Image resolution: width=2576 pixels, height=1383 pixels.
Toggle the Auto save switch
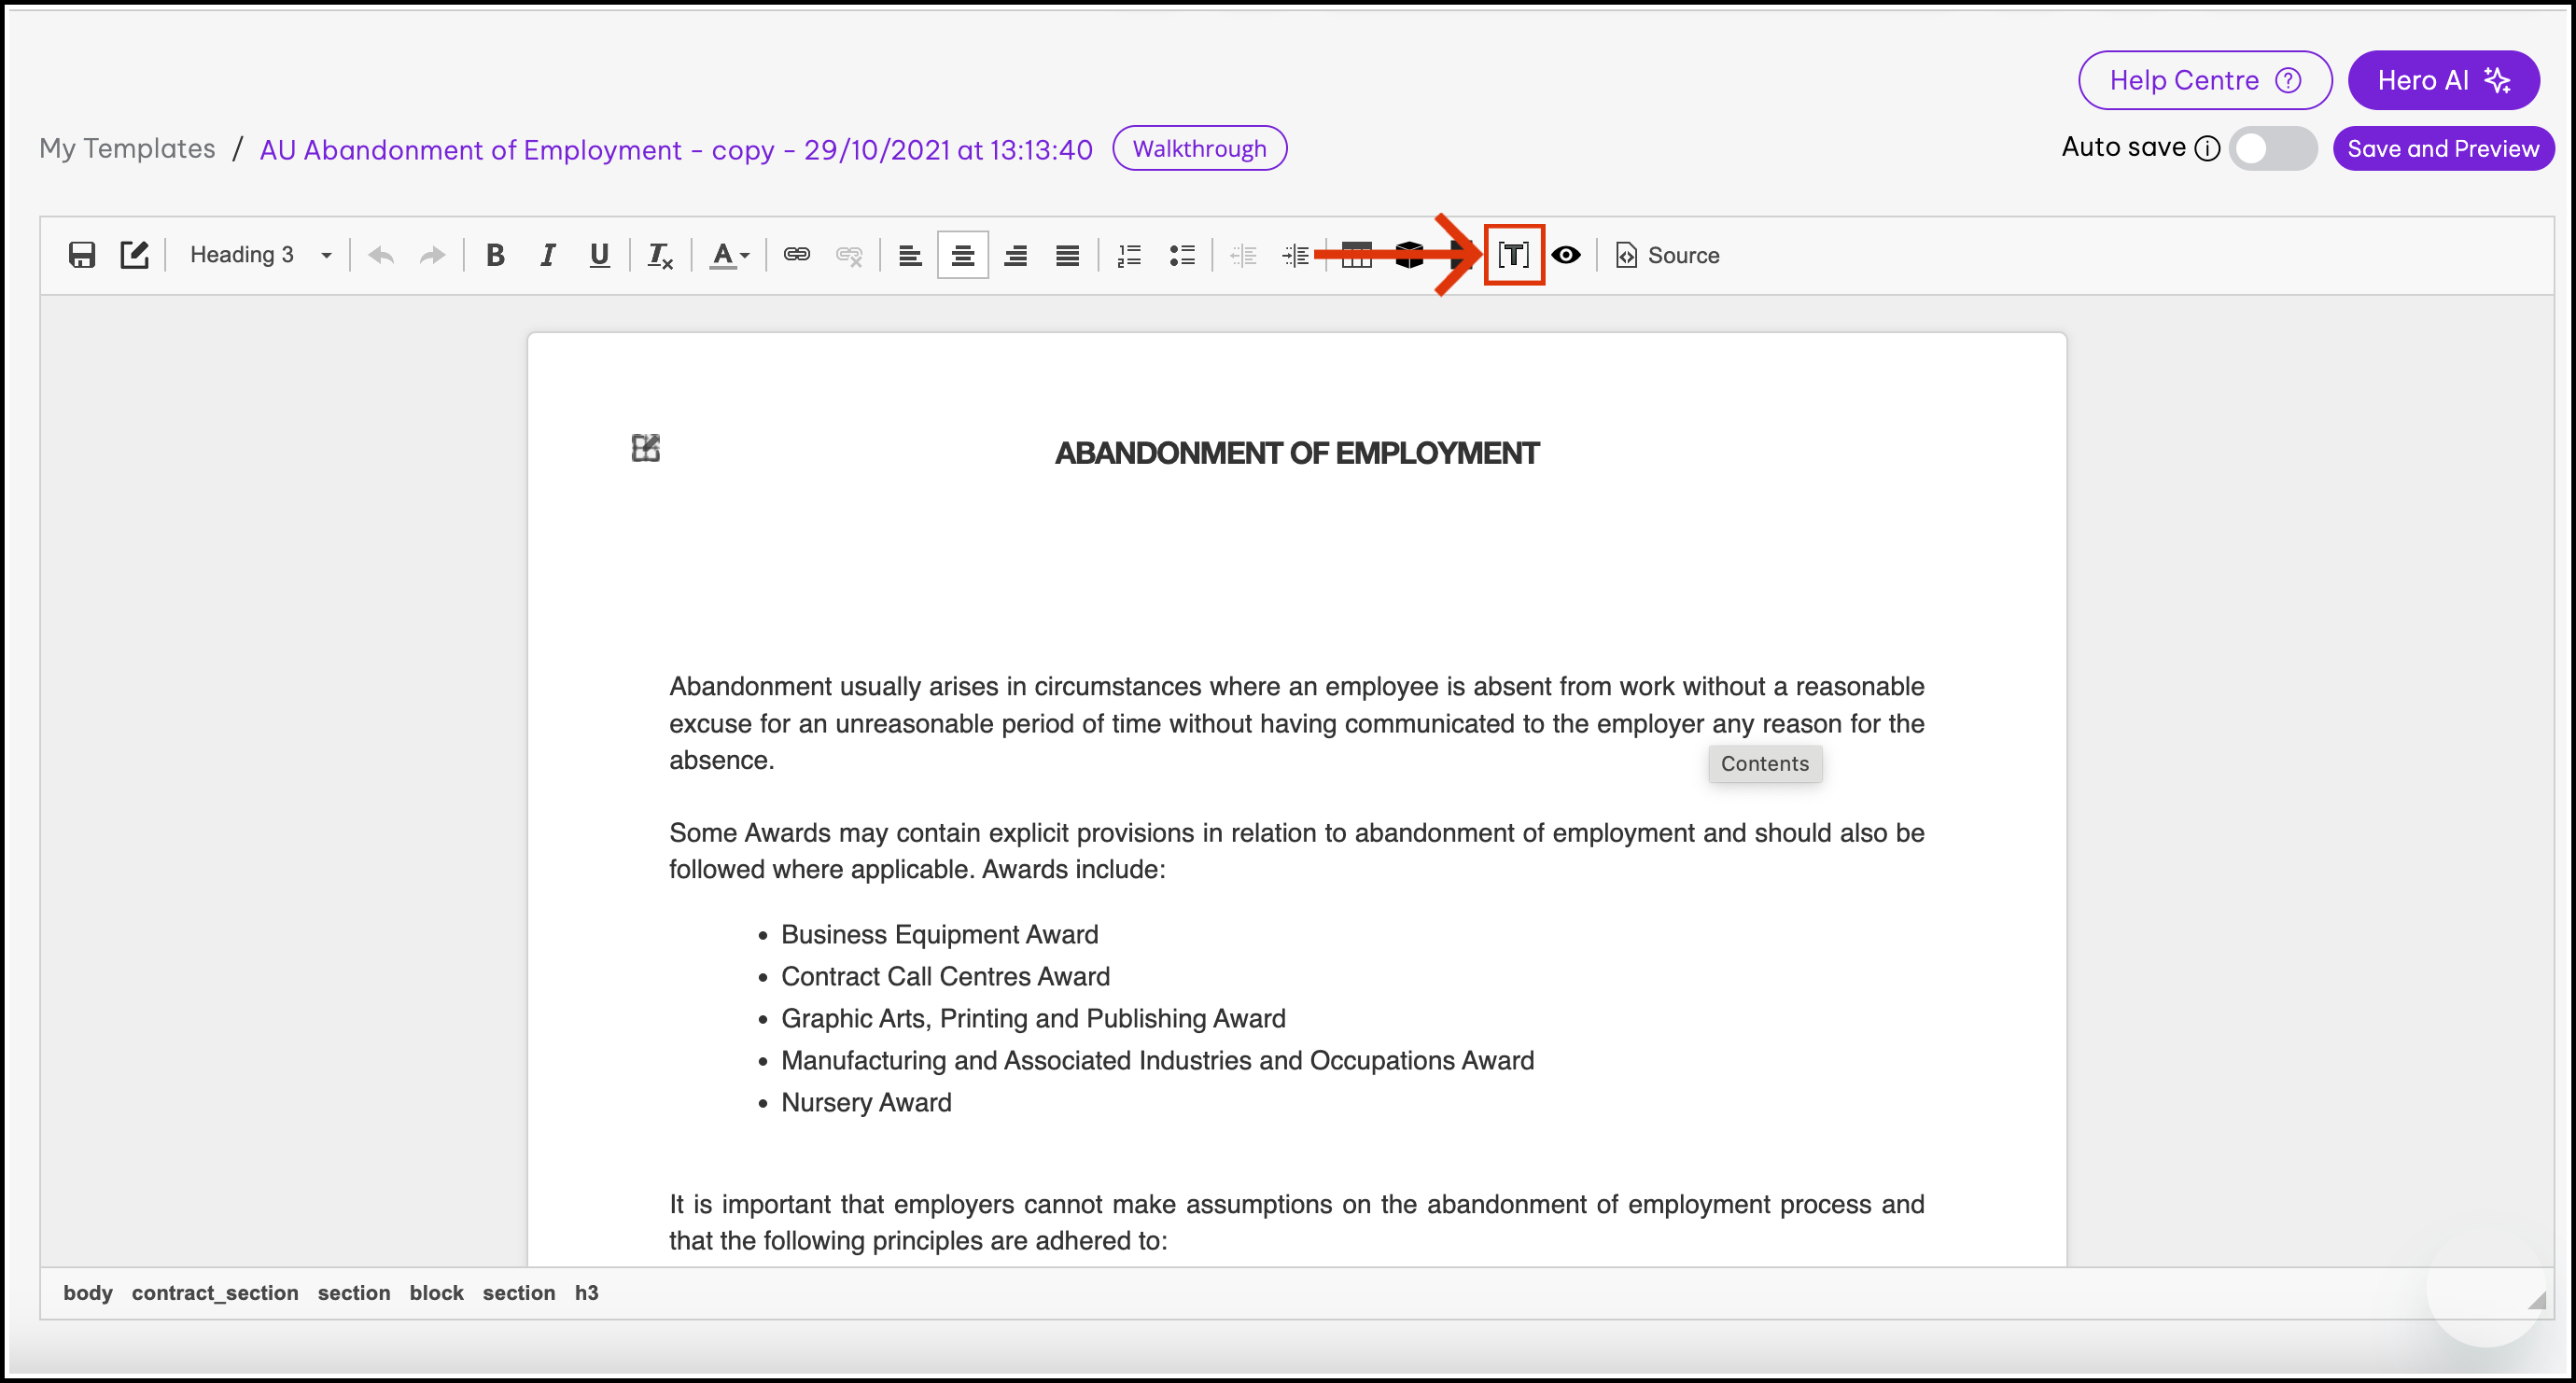pyautogui.click(x=2271, y=149)
